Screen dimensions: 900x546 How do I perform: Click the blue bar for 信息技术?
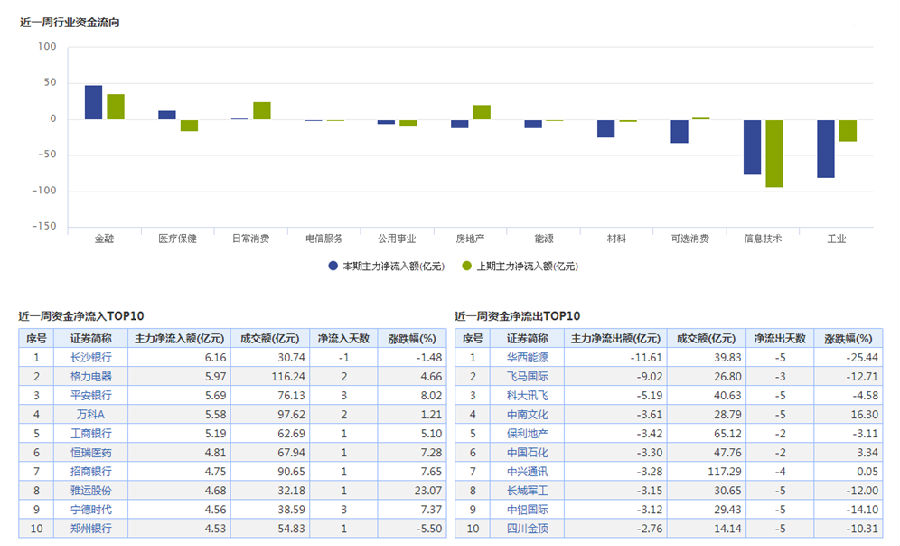tap(752, 147)
